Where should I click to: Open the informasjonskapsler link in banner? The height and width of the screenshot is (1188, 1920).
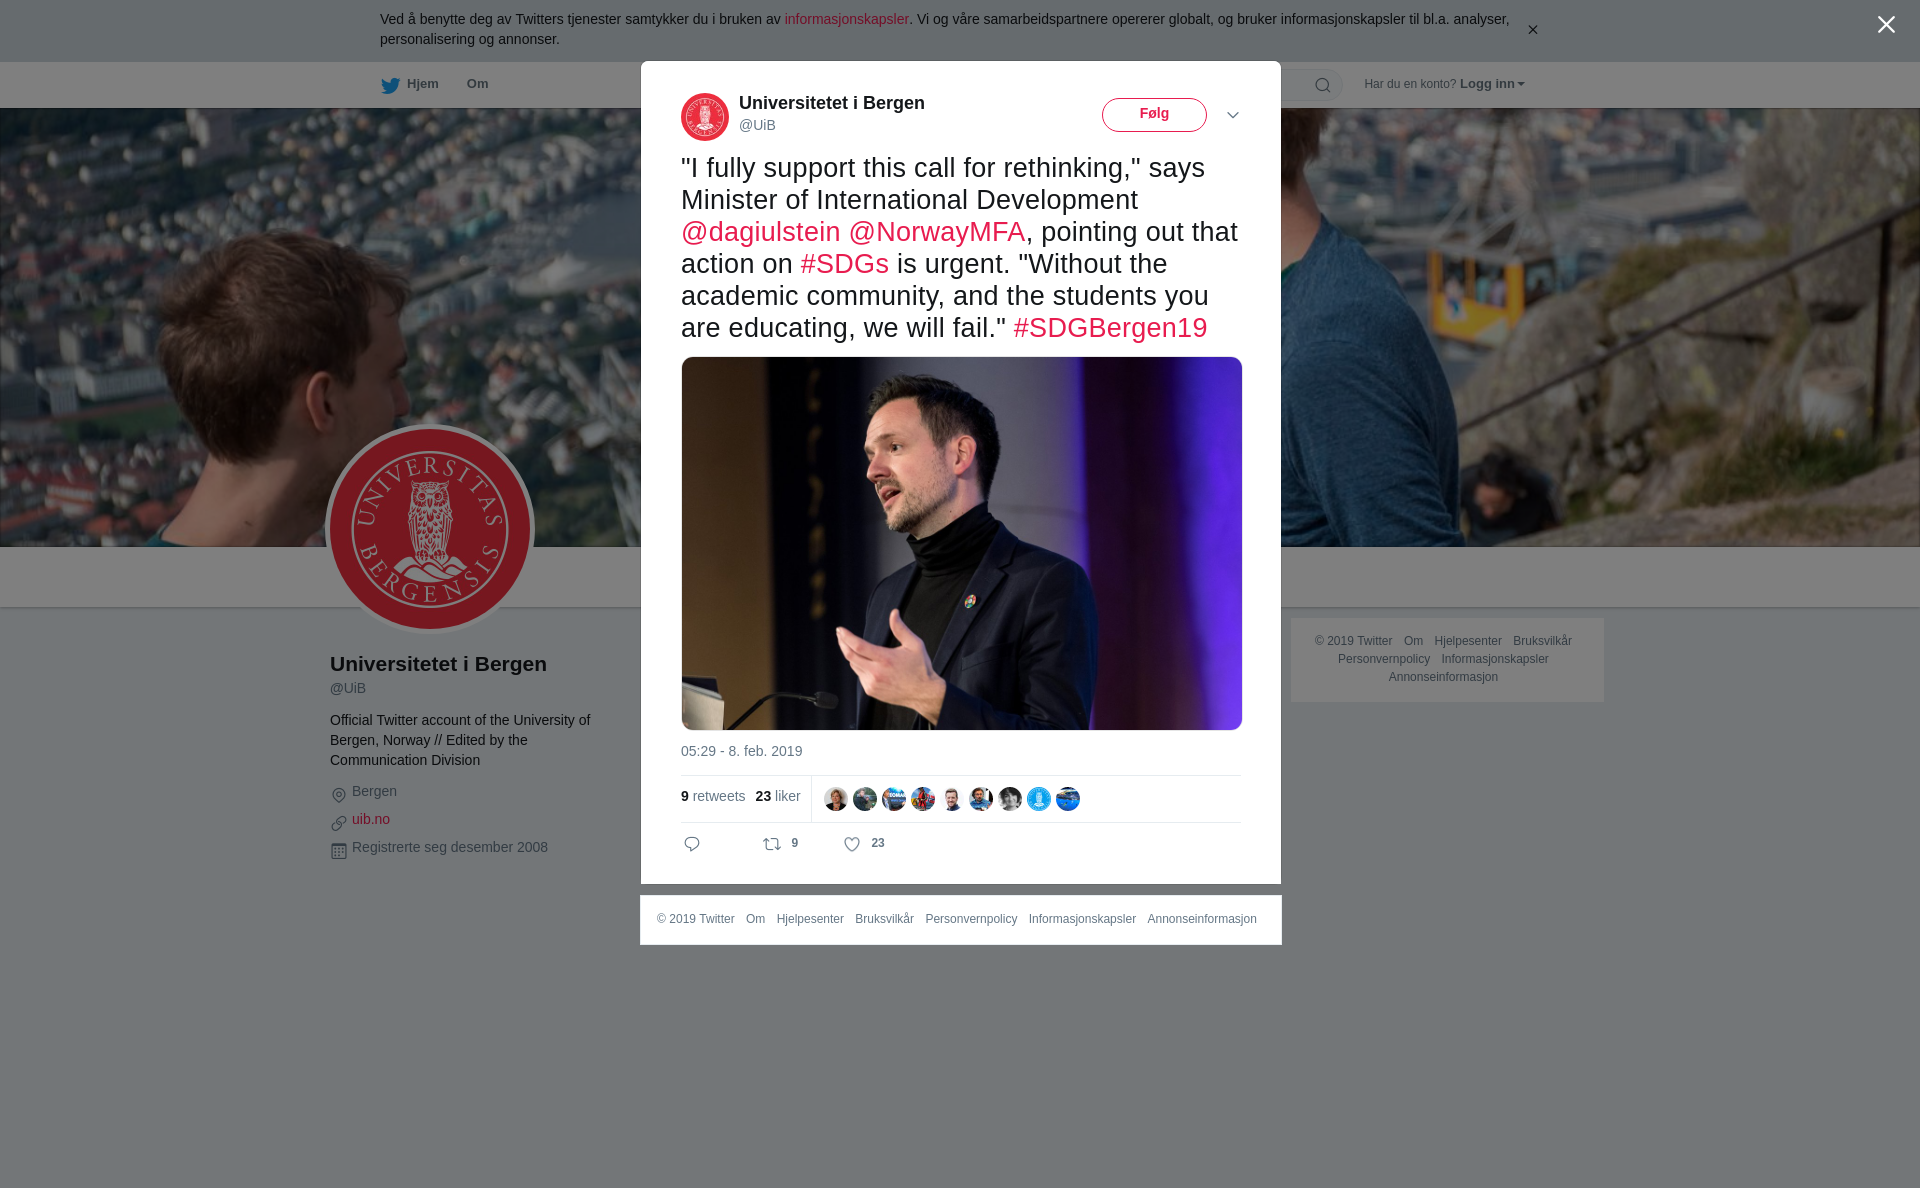(x=846, y=19)
